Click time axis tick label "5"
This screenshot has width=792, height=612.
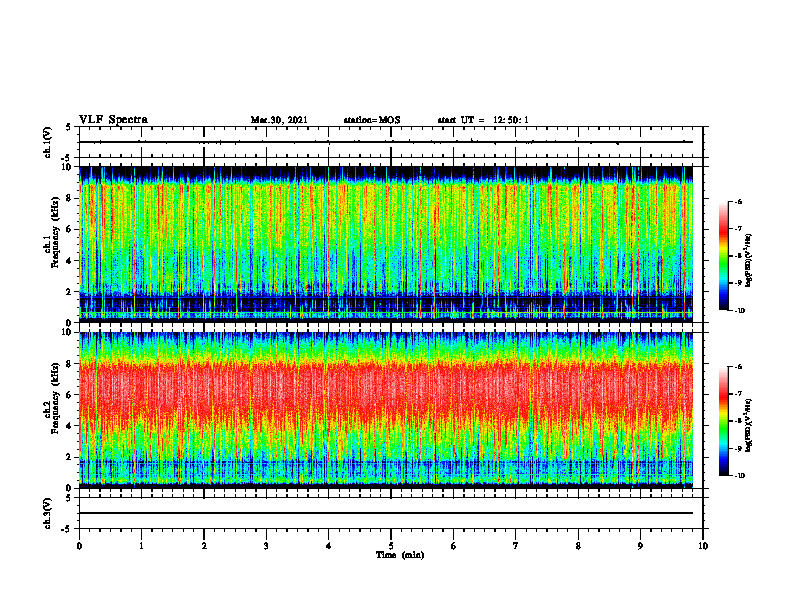tap(391, 546)
